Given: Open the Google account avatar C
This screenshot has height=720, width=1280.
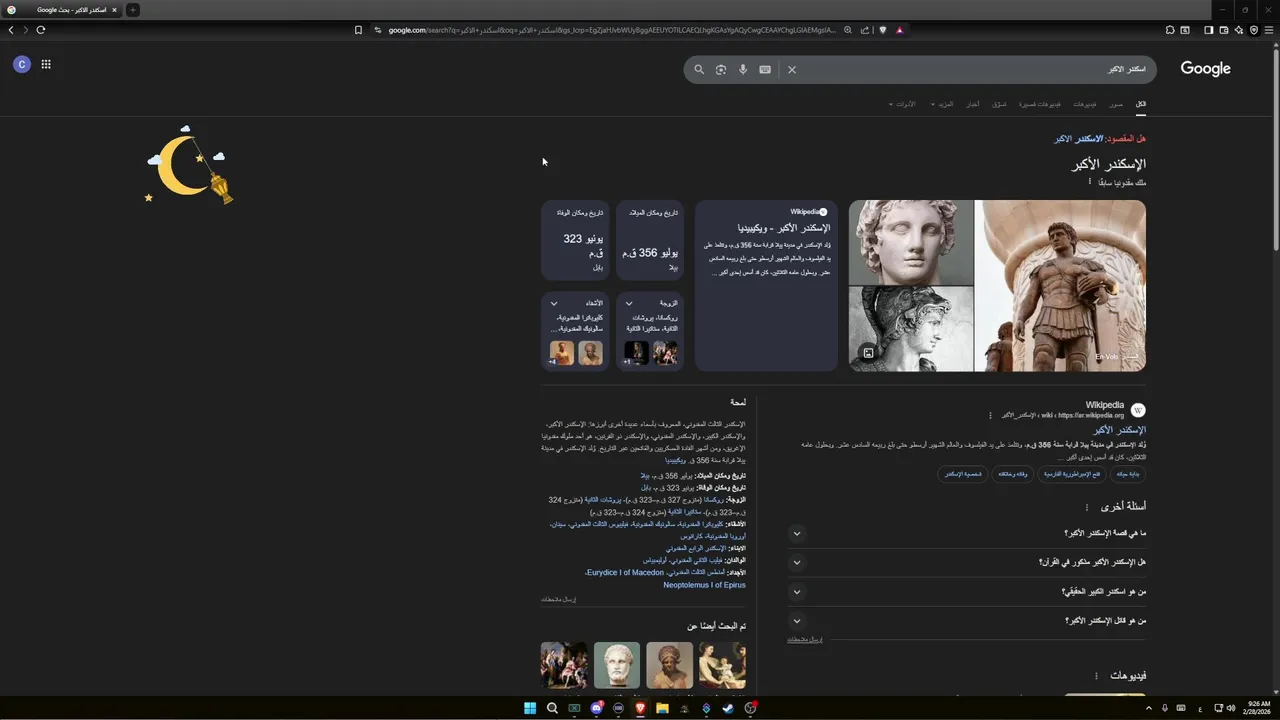Looking at the screenshot, I should click(22, 64).
